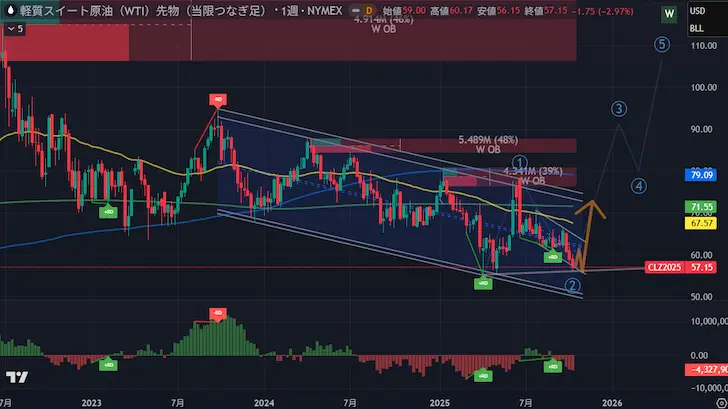Viewport: 728px width, 409px height.
Task: Click green RD marker on 2025 low
Action: (x=483, y=284)
